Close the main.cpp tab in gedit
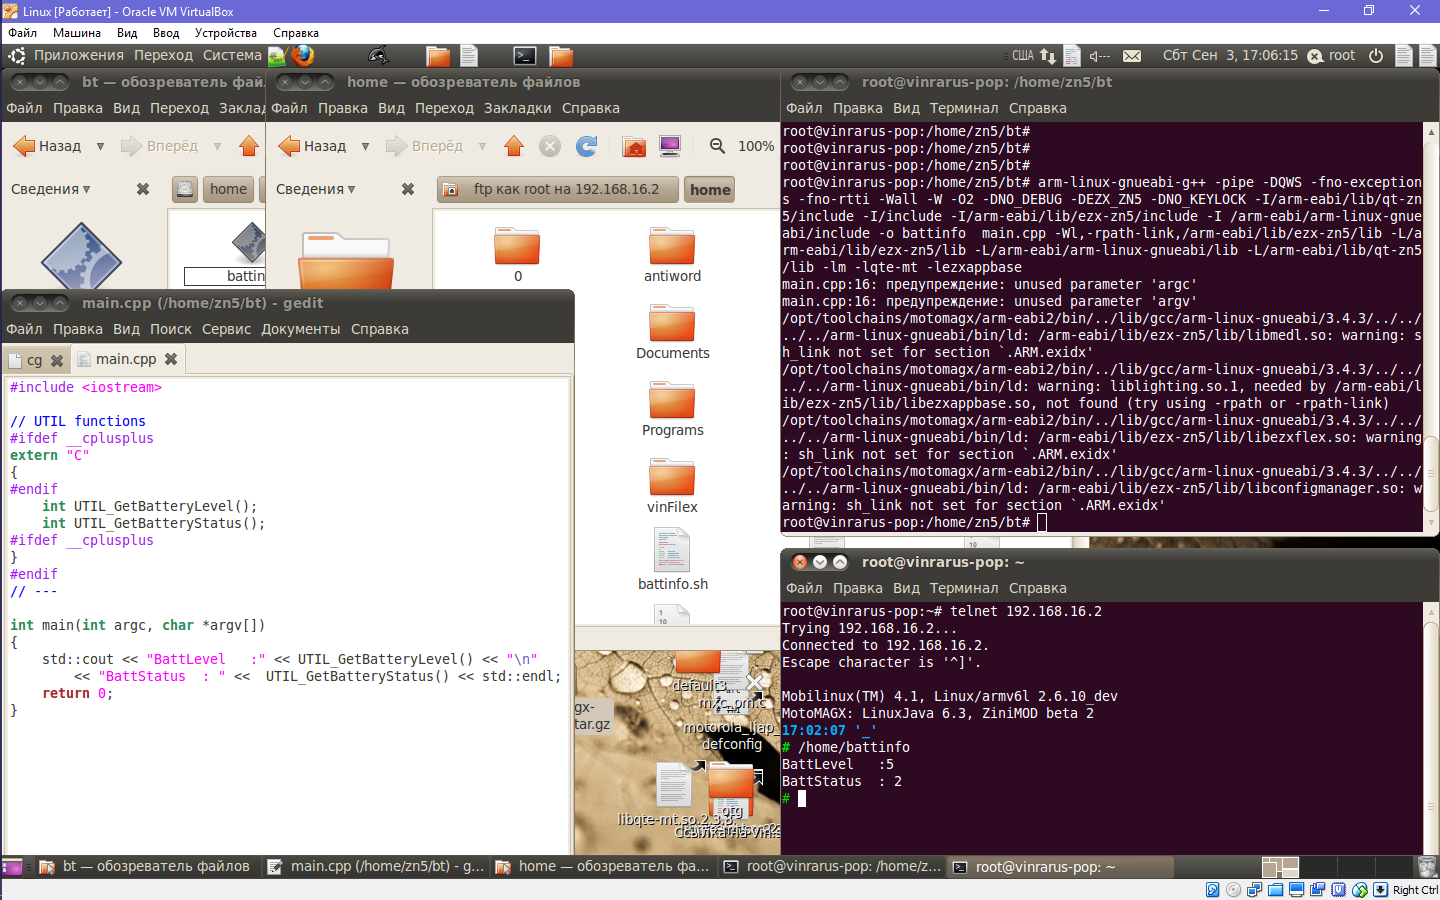Screen dimensions: 1440x900 tap(171, 359)
